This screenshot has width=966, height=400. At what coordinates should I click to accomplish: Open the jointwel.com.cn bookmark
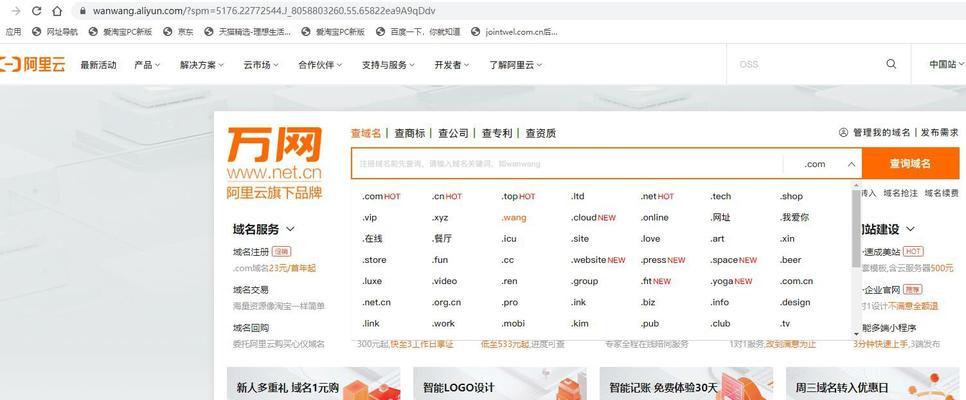click(514, 32)
